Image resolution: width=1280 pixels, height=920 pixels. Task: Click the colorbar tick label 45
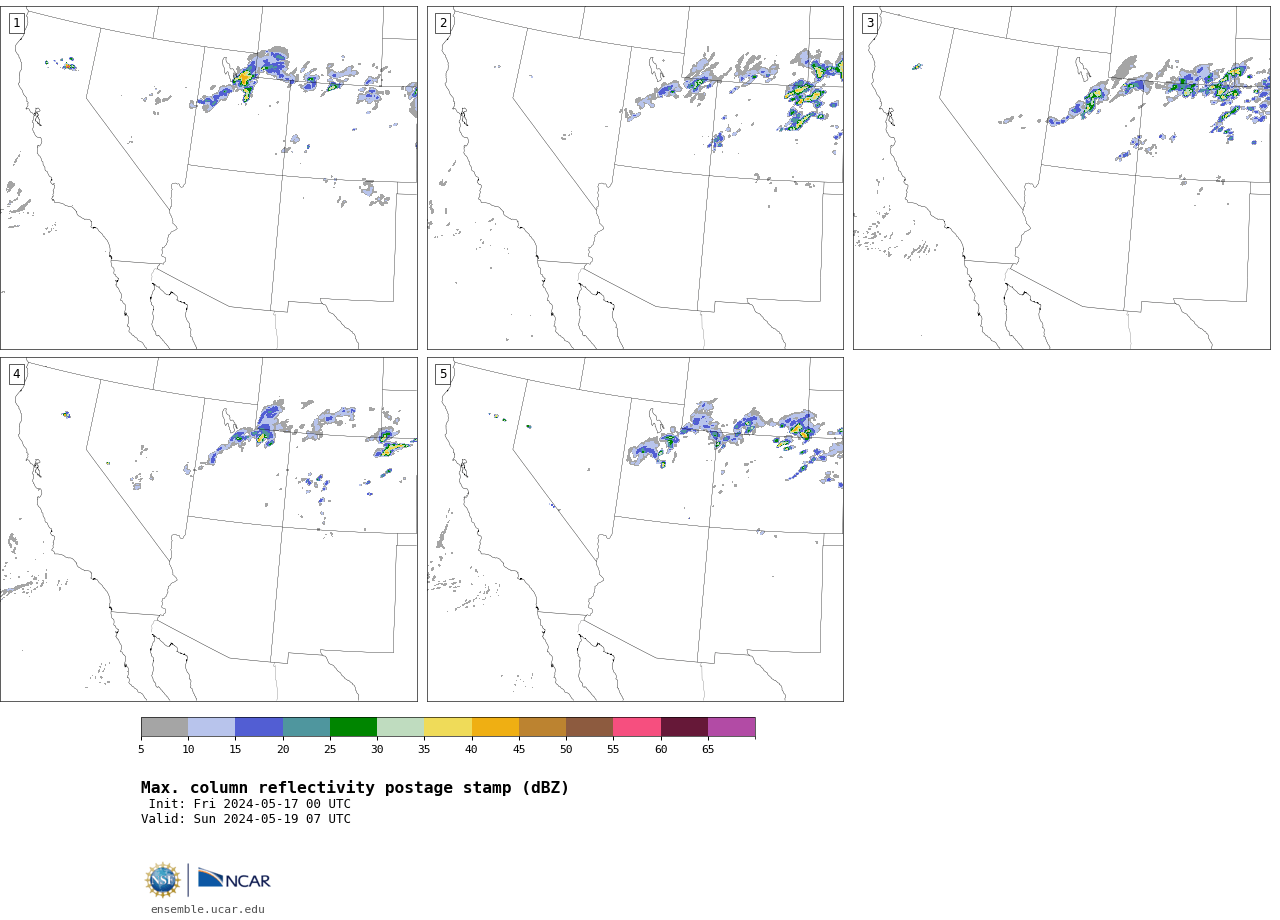[519, 749]
